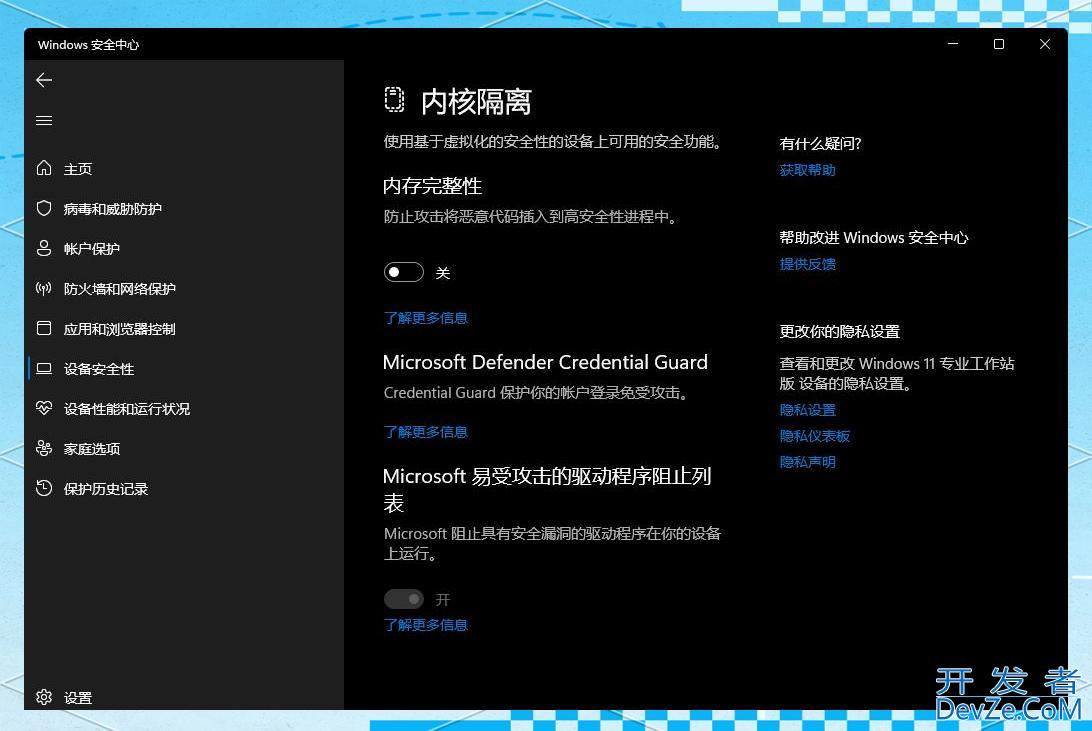Viewport: 1092px width, 731px height.
Task: Click the person icon for 帐户保护
Action: pos(44,249)
